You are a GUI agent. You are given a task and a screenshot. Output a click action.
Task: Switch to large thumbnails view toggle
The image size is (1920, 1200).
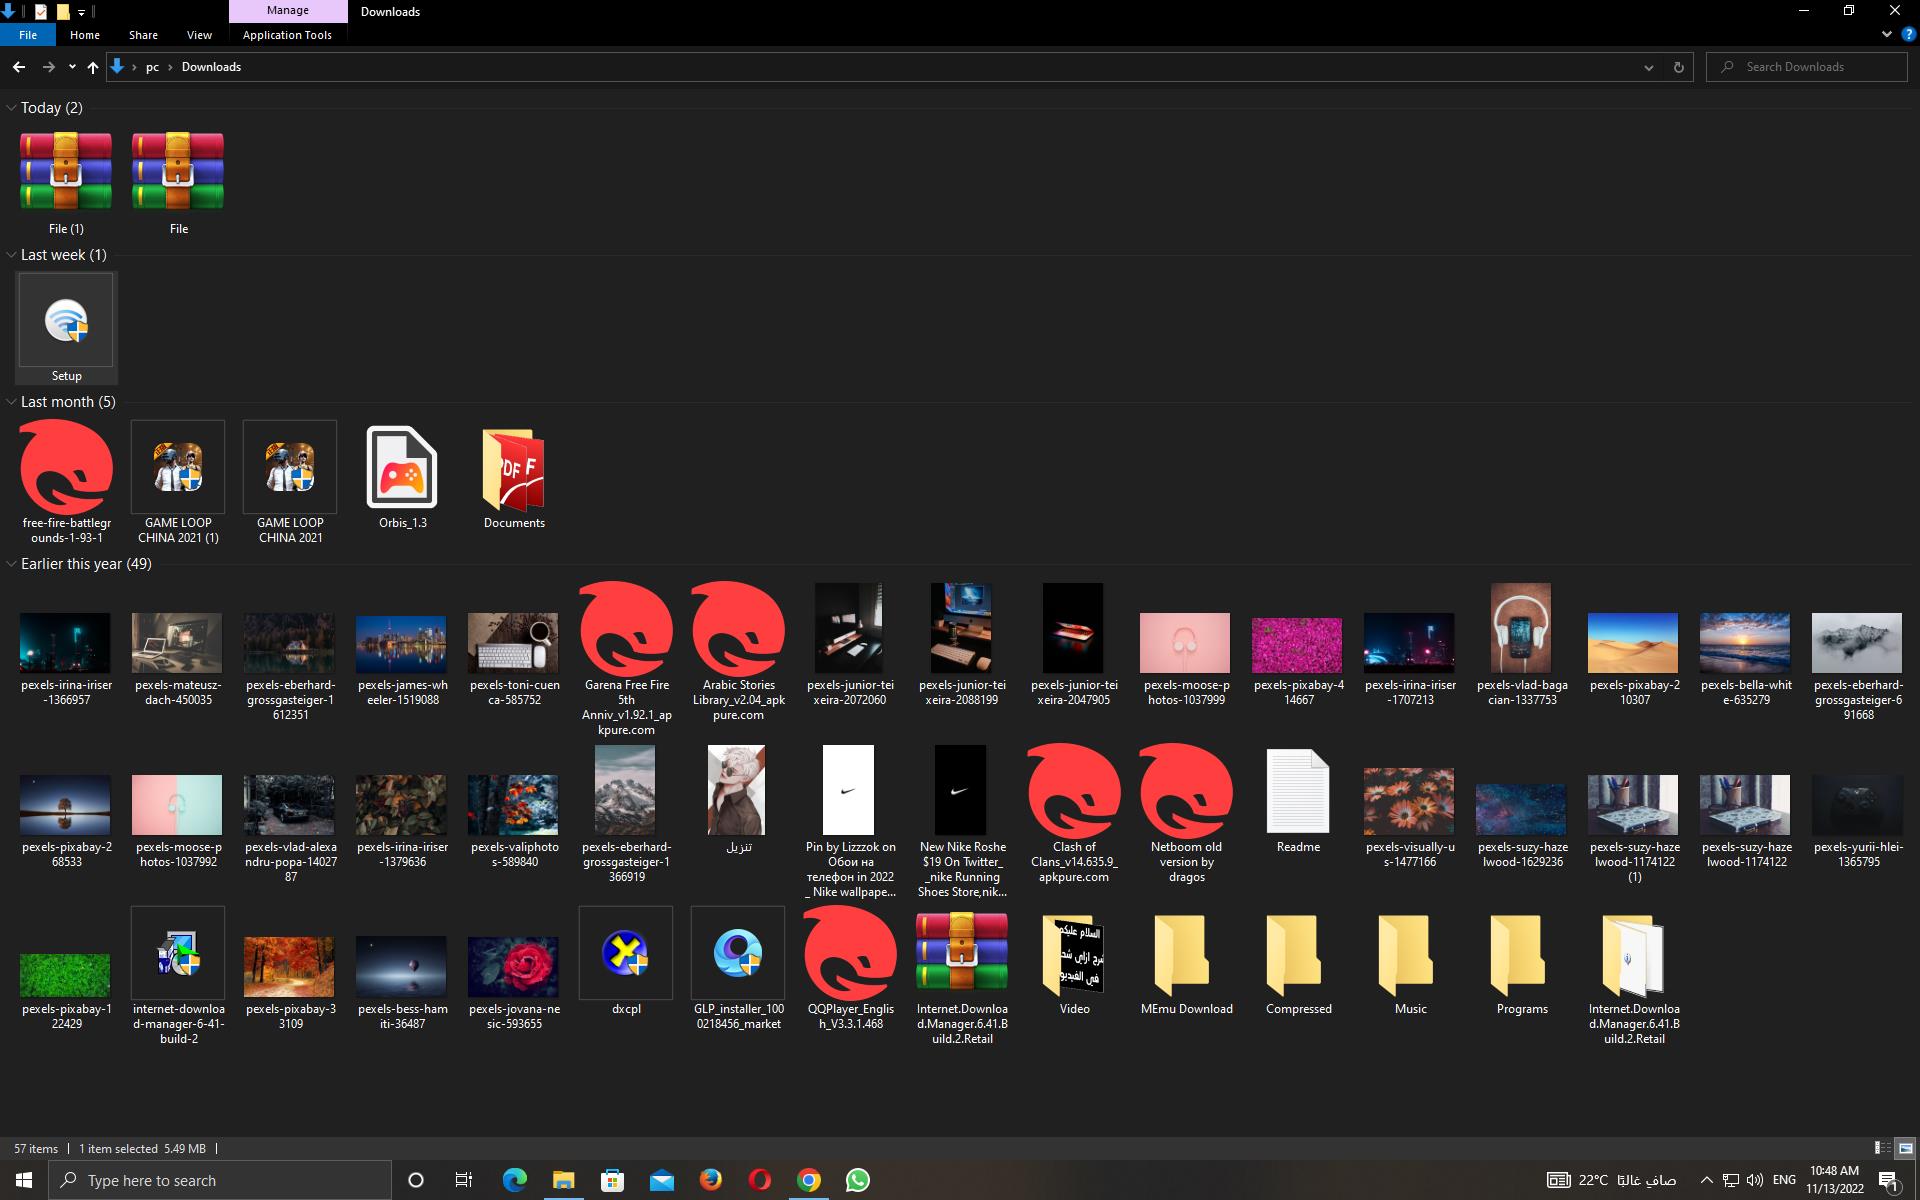[1905, 1148]
